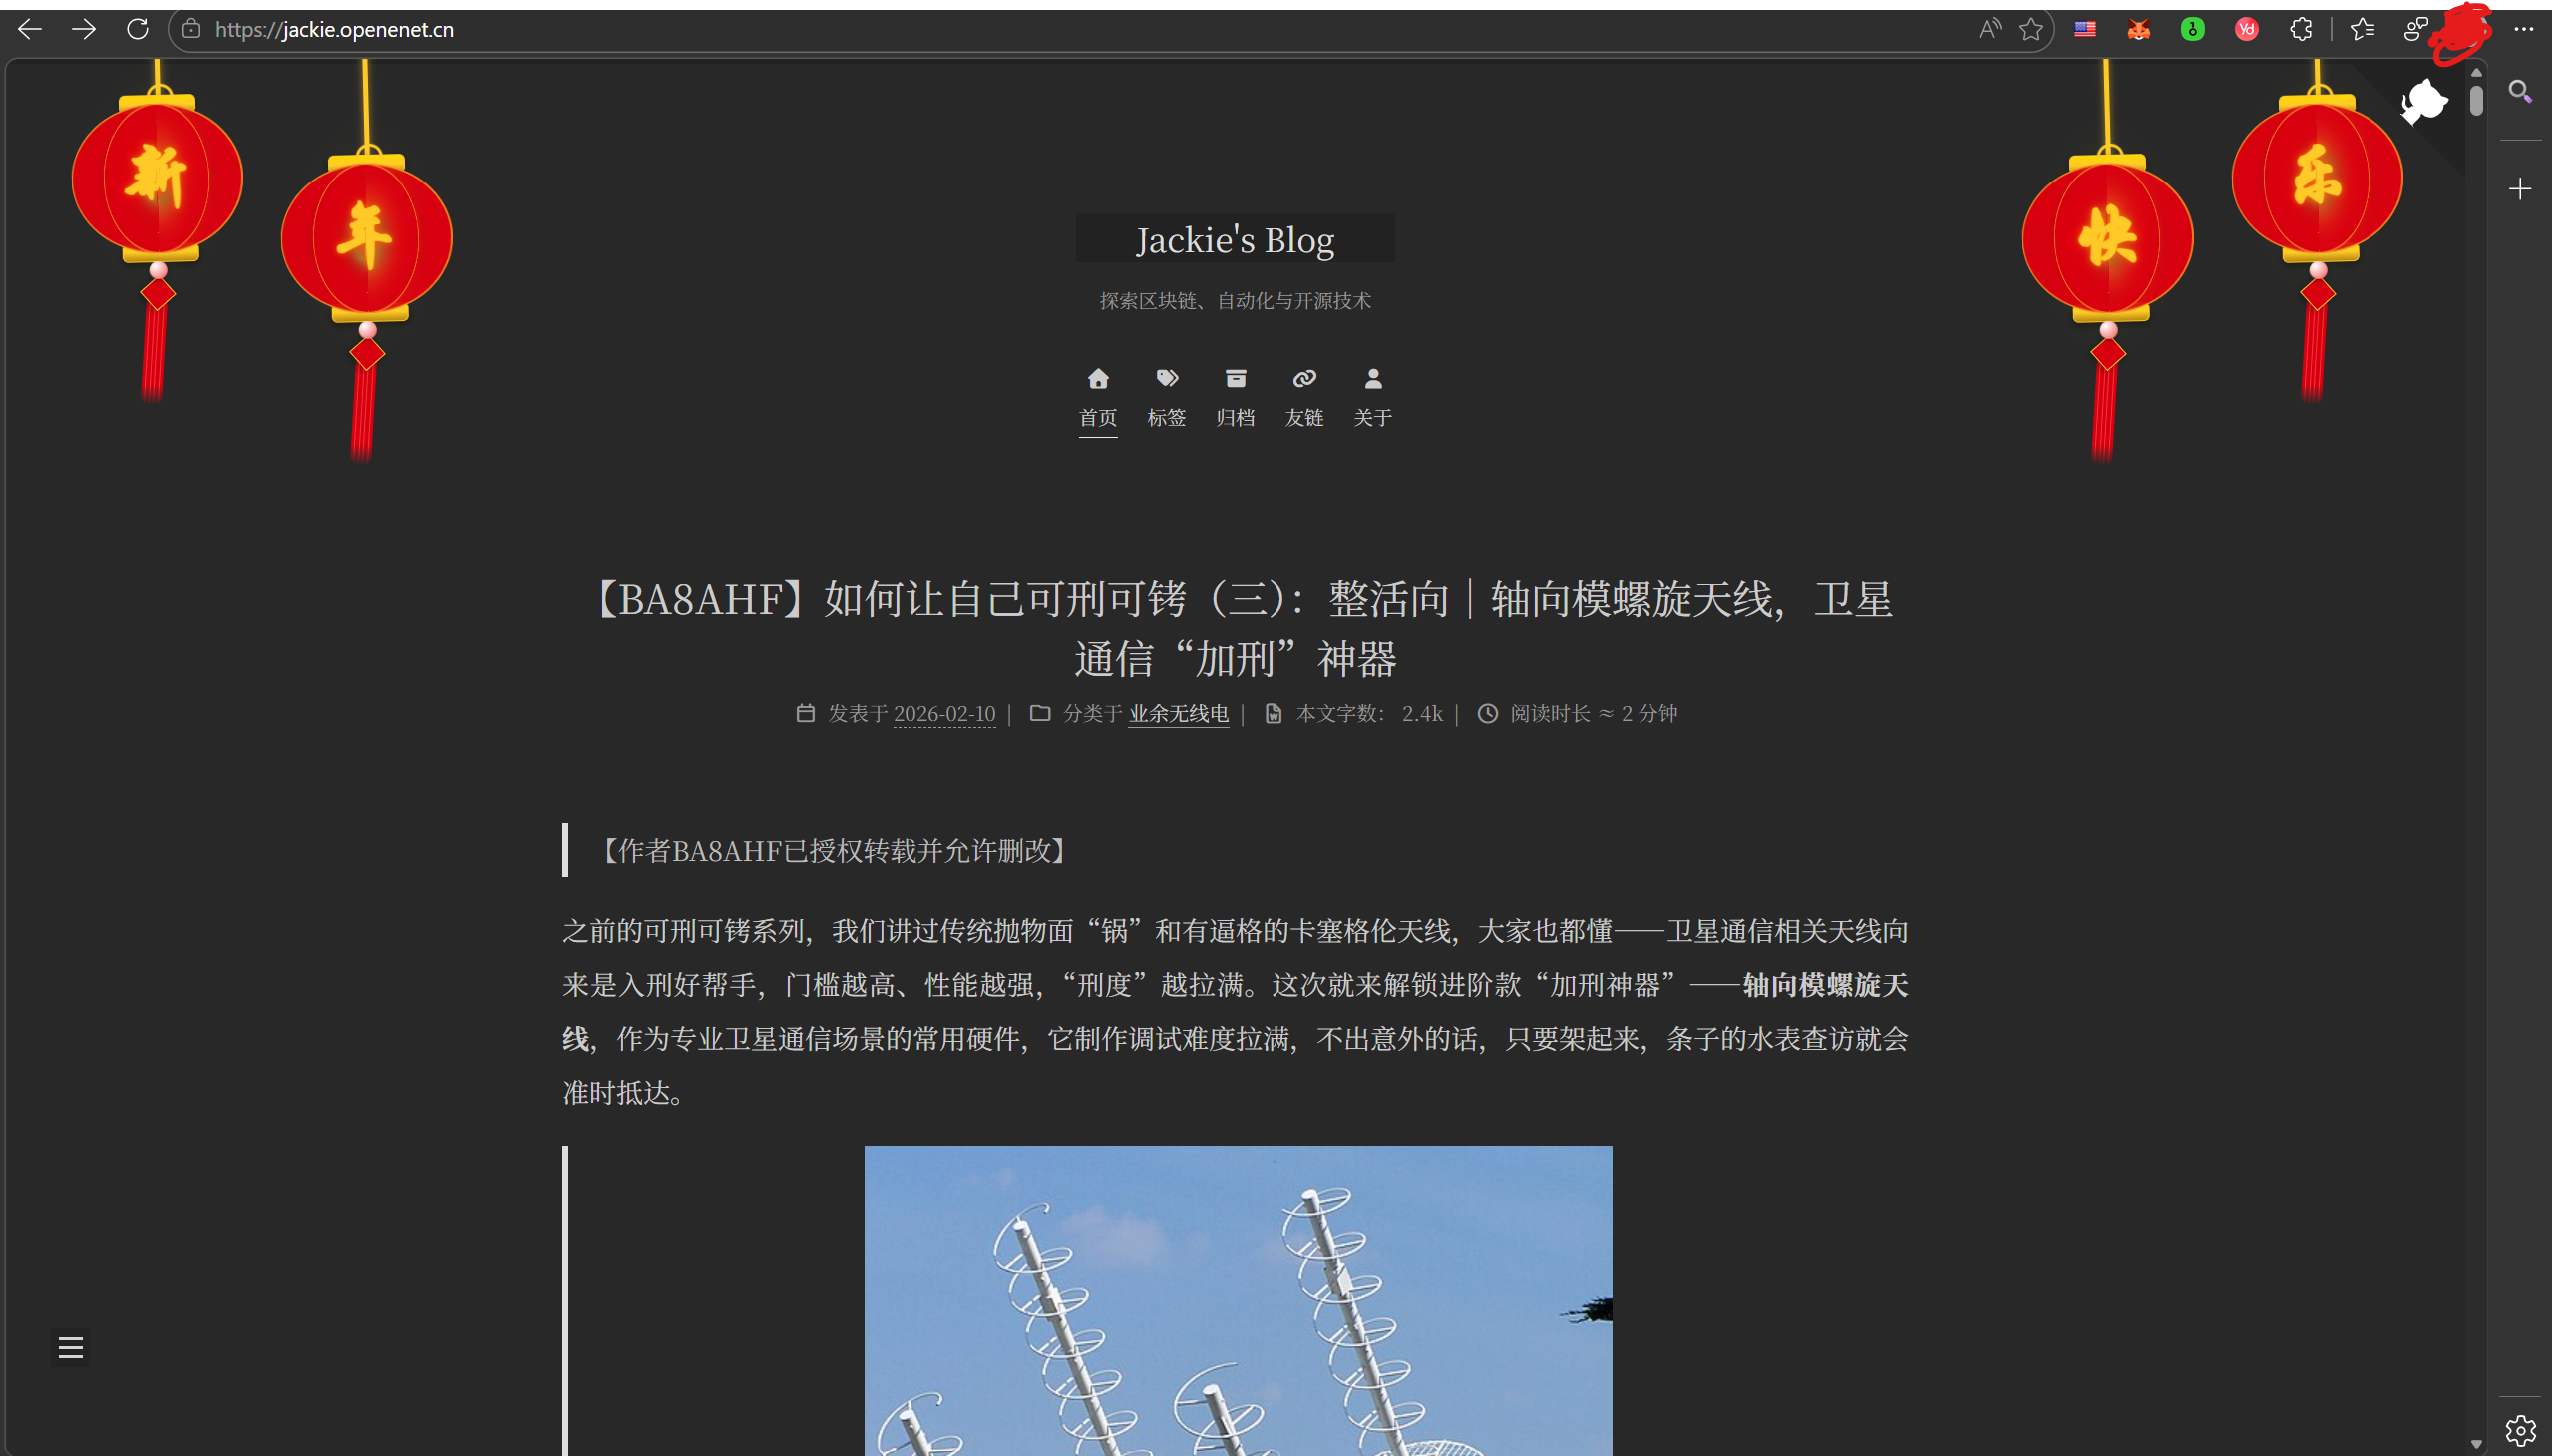Viewport: 2552px width, 1456px height.
Task: Click the 2026-02-10 publish date link
Action: (944, 714)
